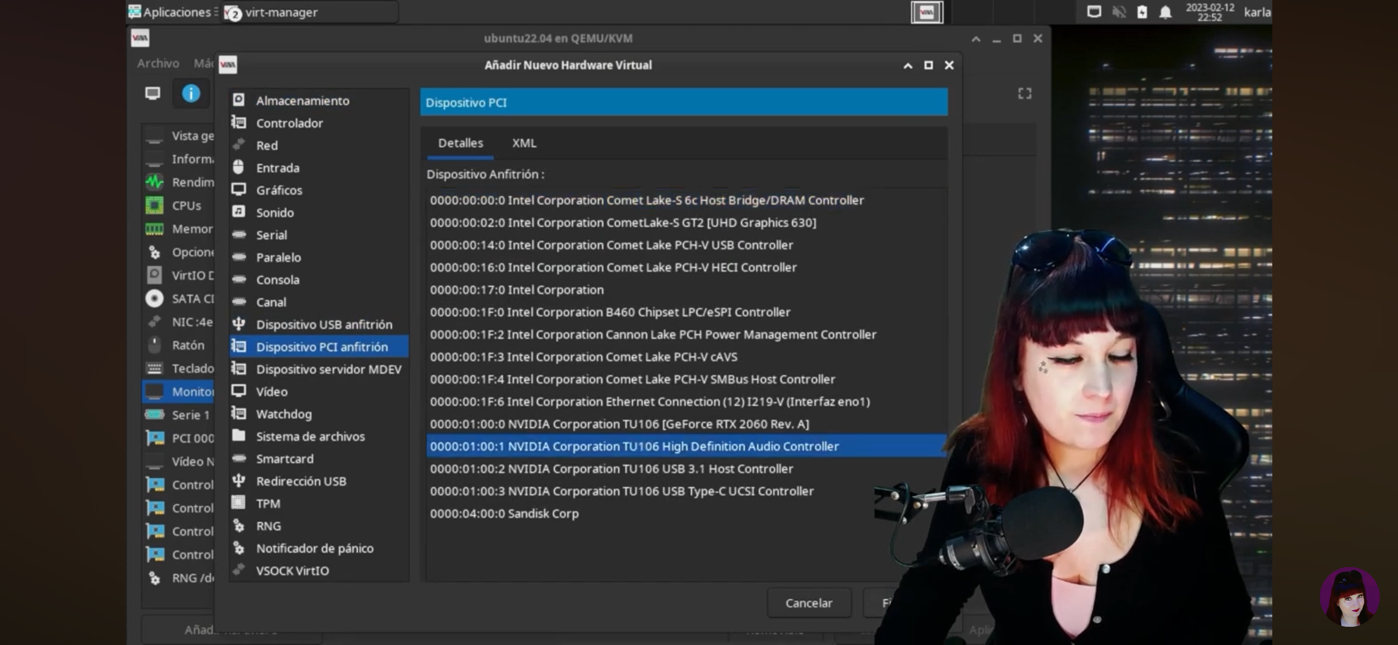Switch to the XML tab
Image resolution: width=1398 pixels, height=645 pixels.
pos(524,143)
